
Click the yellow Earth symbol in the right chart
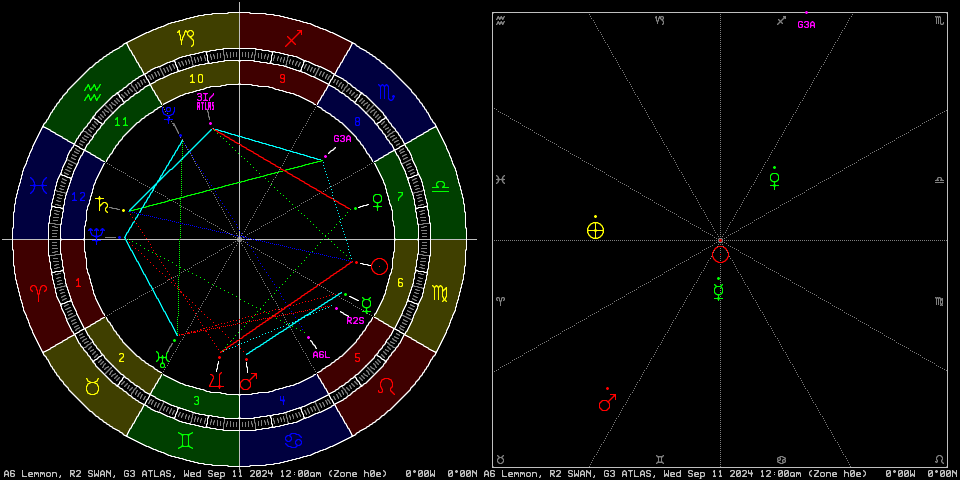(595, 231)
